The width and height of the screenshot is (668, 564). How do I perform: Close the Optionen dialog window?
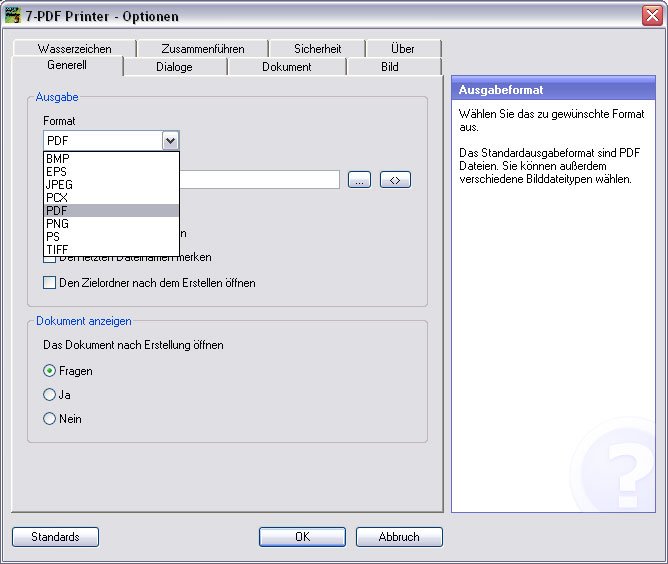[x=652, y=16]
